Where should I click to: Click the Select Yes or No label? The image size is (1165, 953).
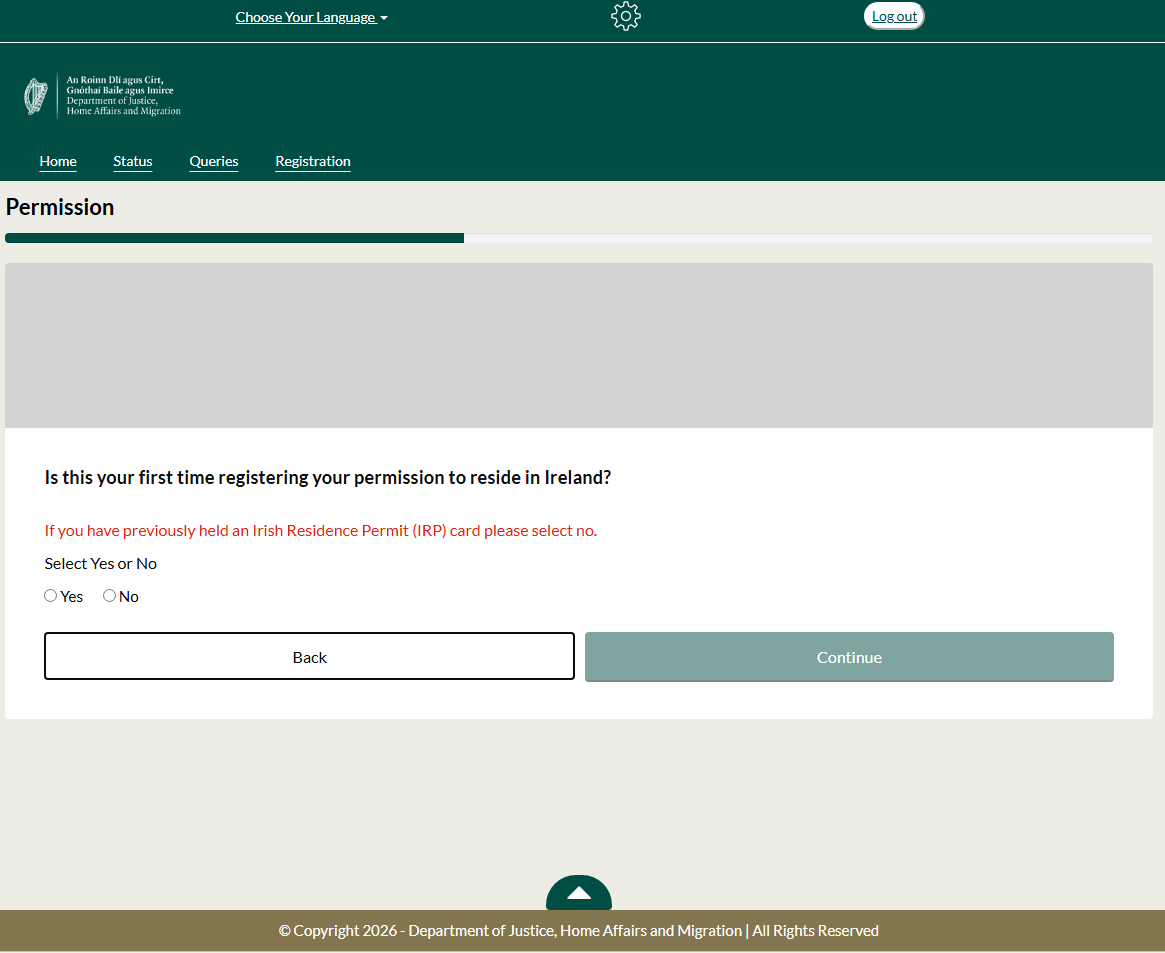[100, 564]
